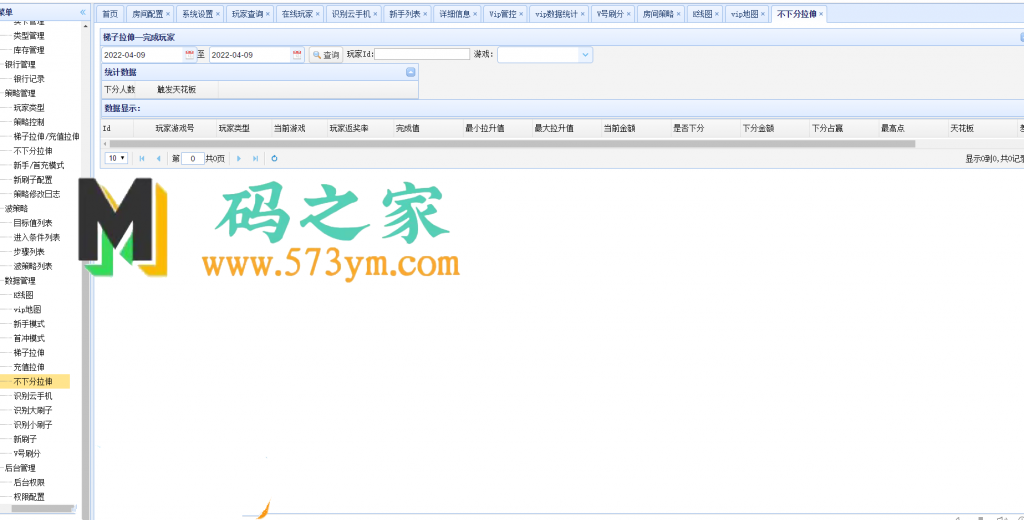Open 进入条件列表 in the sidebar

[37, 236]
